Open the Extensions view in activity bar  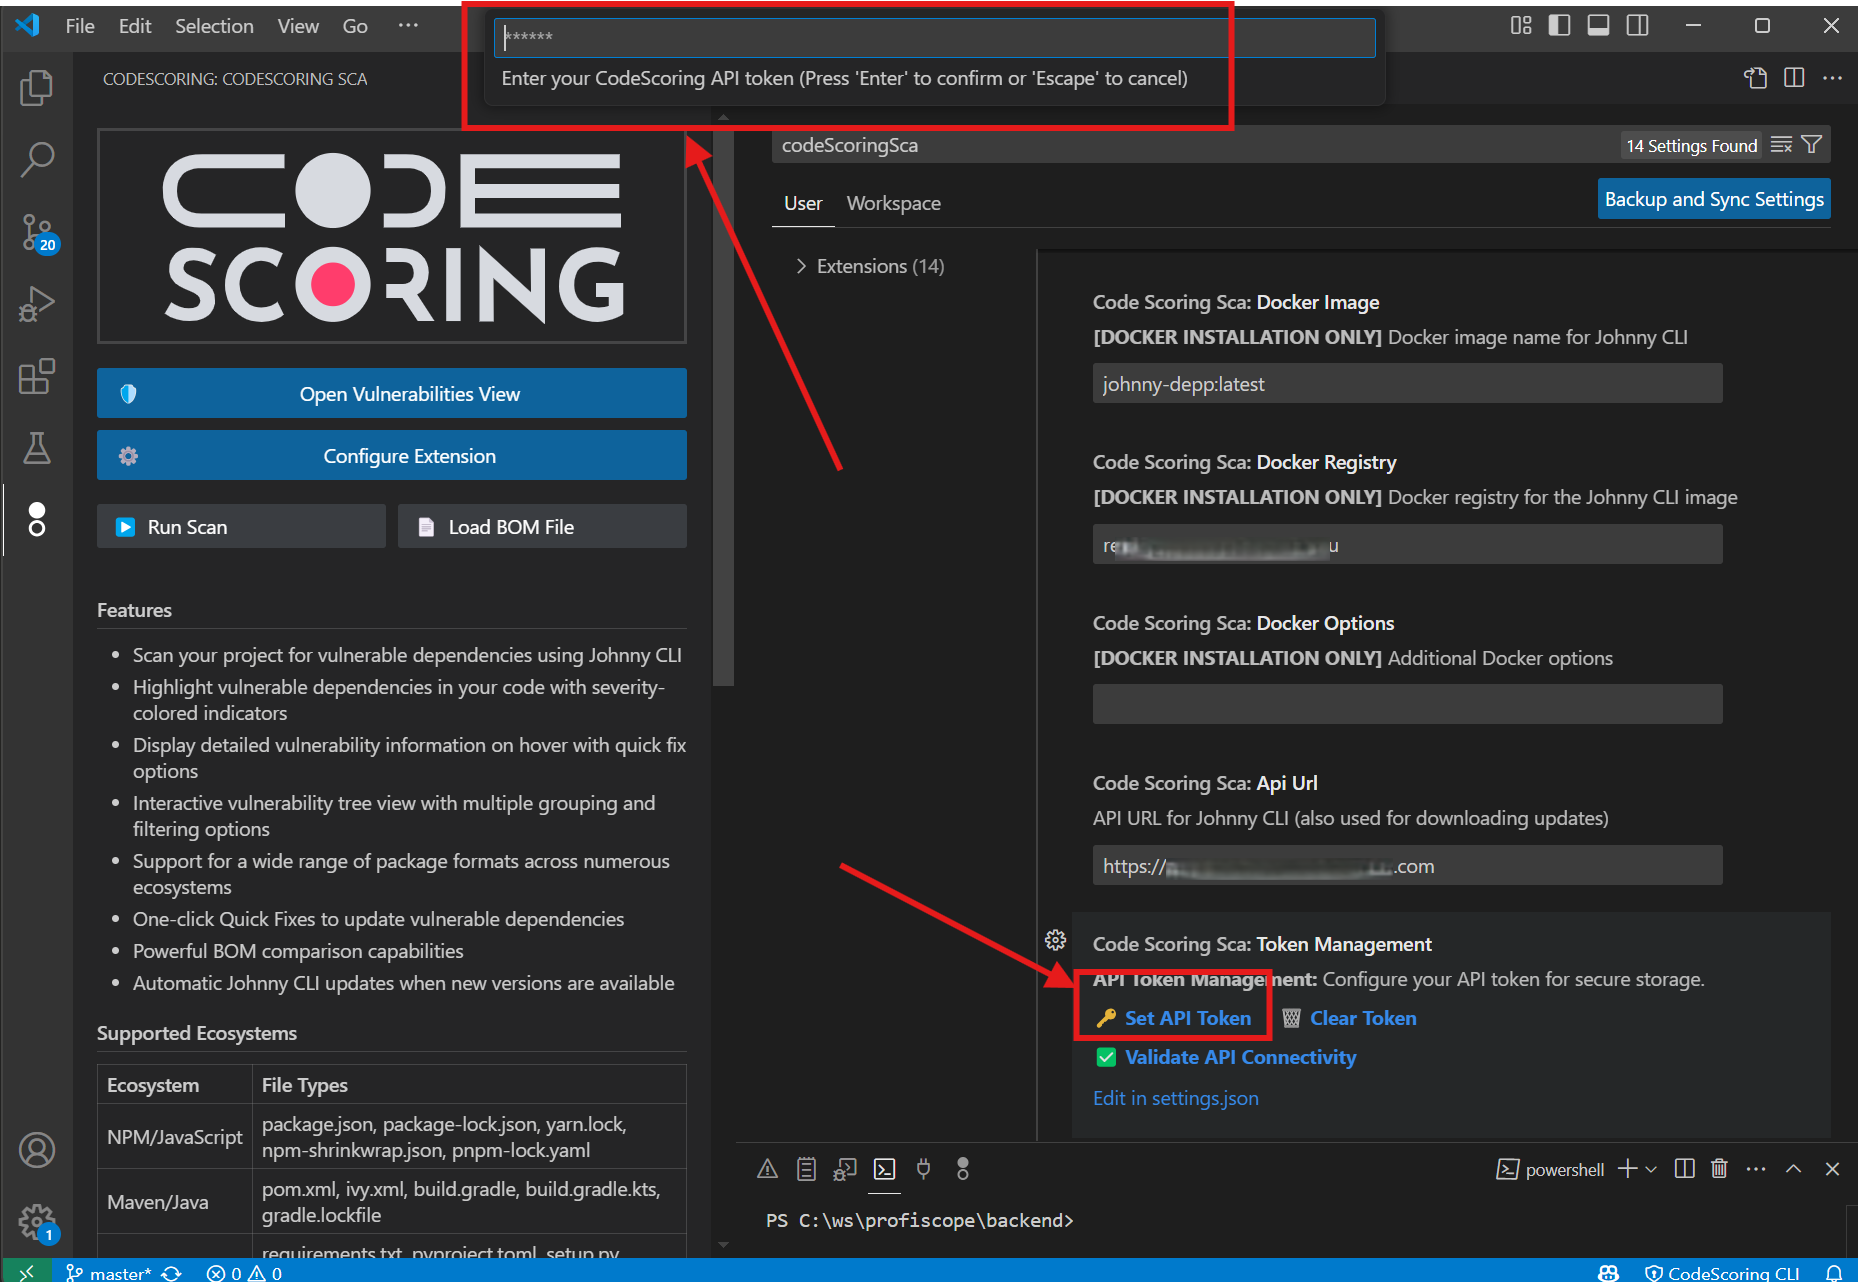coord(36,376)
